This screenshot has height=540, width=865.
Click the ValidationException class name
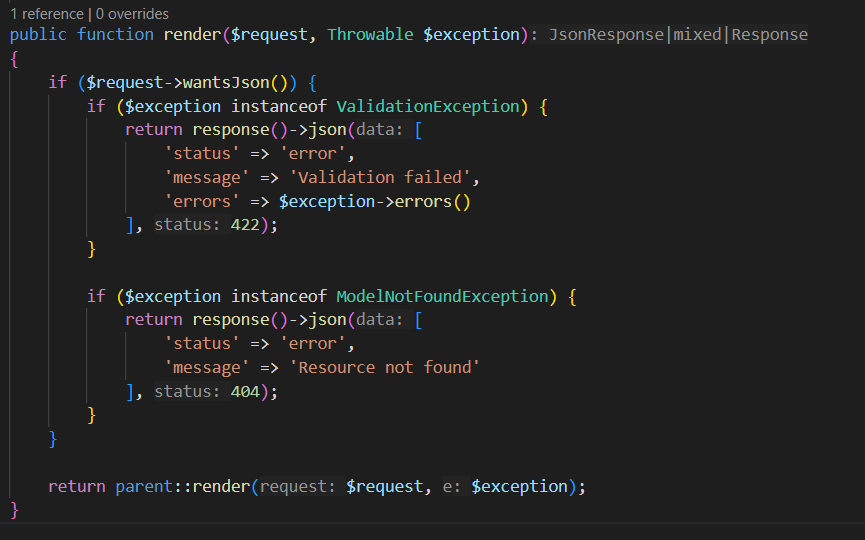click(x=428, y=106)
